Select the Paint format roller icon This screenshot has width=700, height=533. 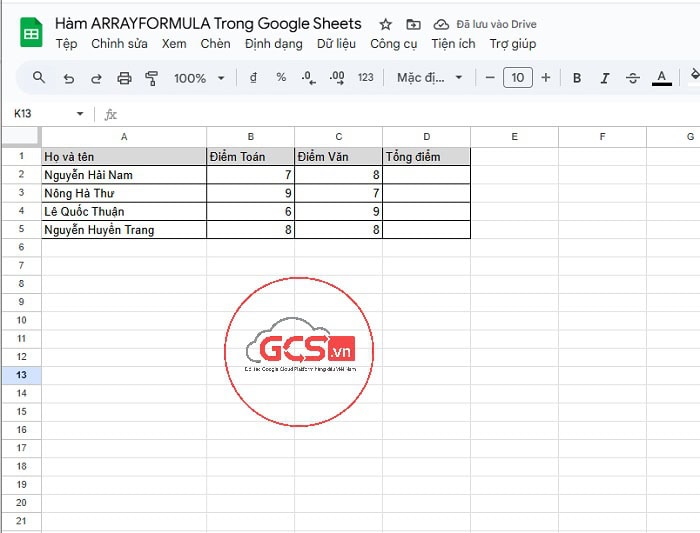tap(152, 78)
